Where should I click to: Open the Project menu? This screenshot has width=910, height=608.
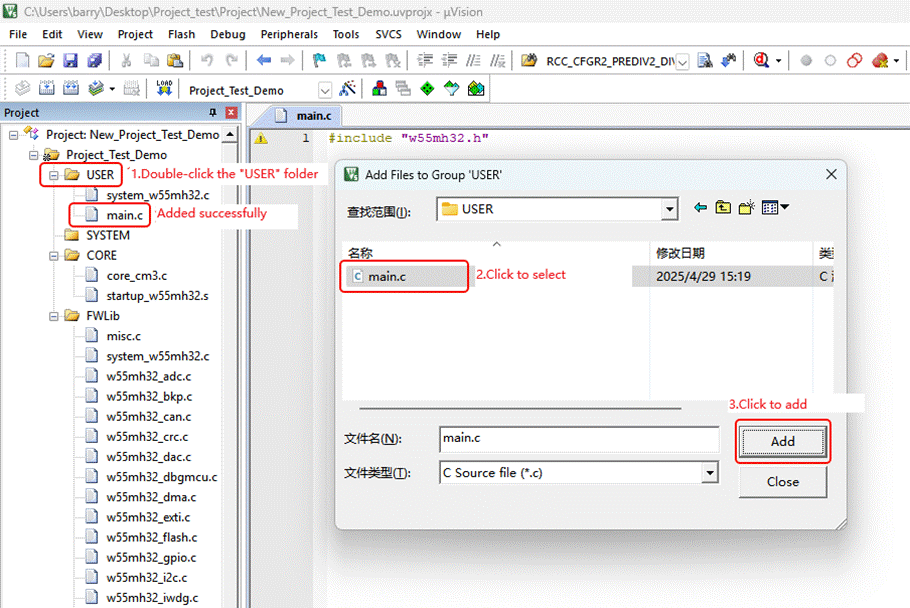click(135, 34)
